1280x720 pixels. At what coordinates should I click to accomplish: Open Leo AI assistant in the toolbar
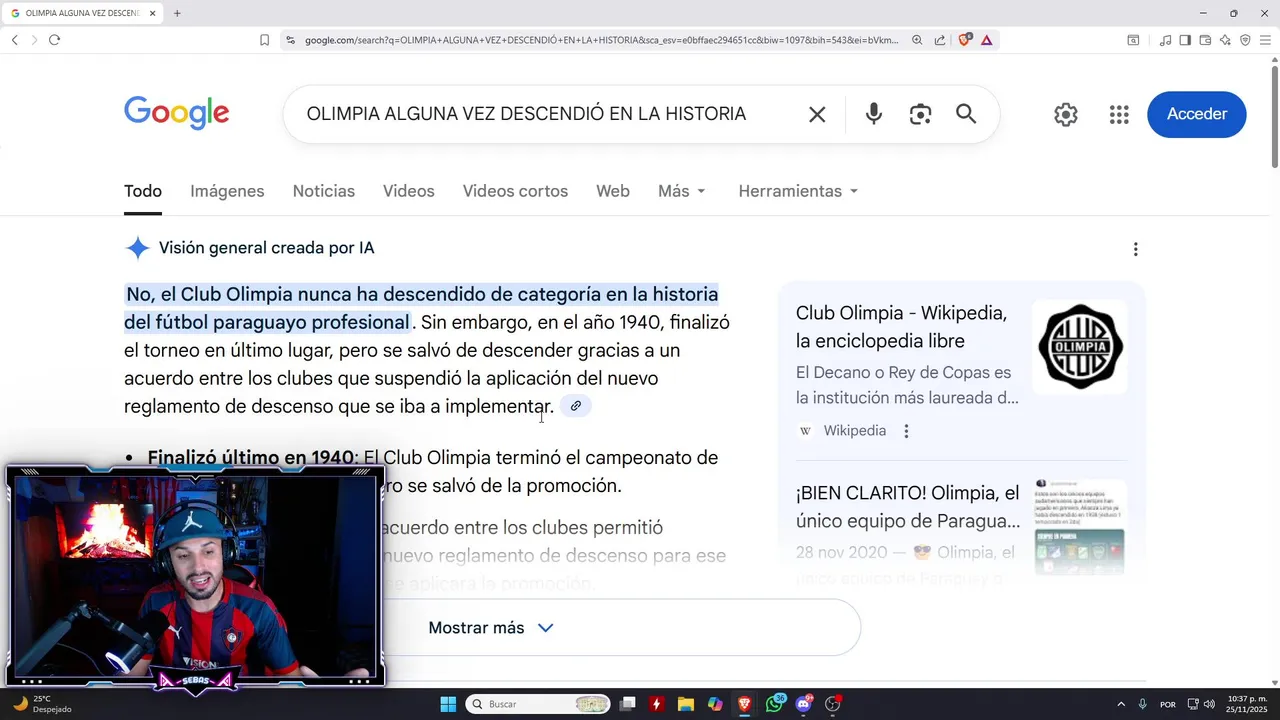click(x=1225, y=40)
